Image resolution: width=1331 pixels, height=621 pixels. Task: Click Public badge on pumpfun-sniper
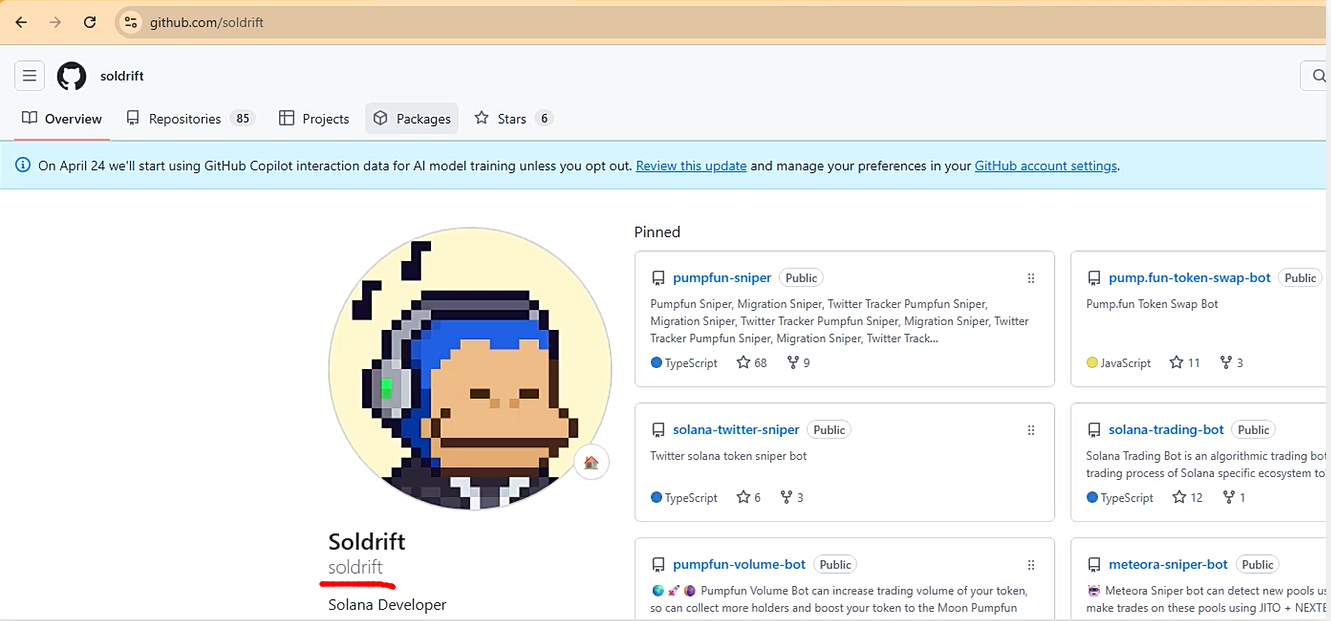(801, 278)
